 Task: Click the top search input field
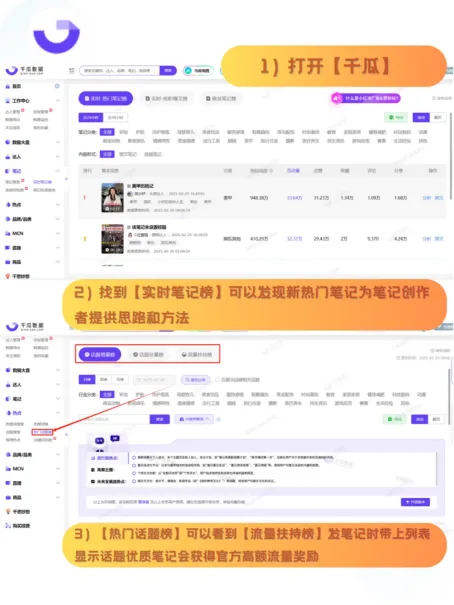click(120, 71)
